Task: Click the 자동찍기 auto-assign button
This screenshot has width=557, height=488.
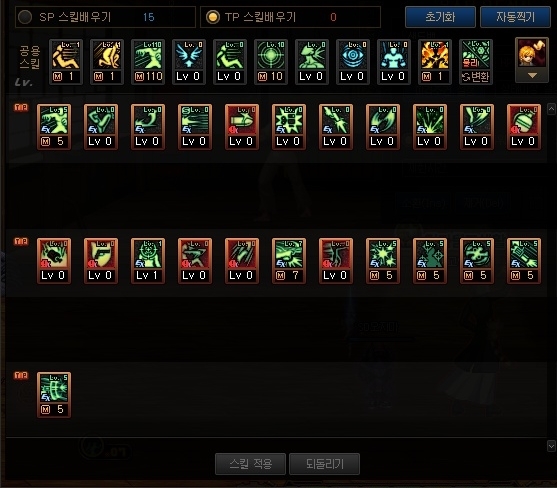Action: click(x=515, y=17)
